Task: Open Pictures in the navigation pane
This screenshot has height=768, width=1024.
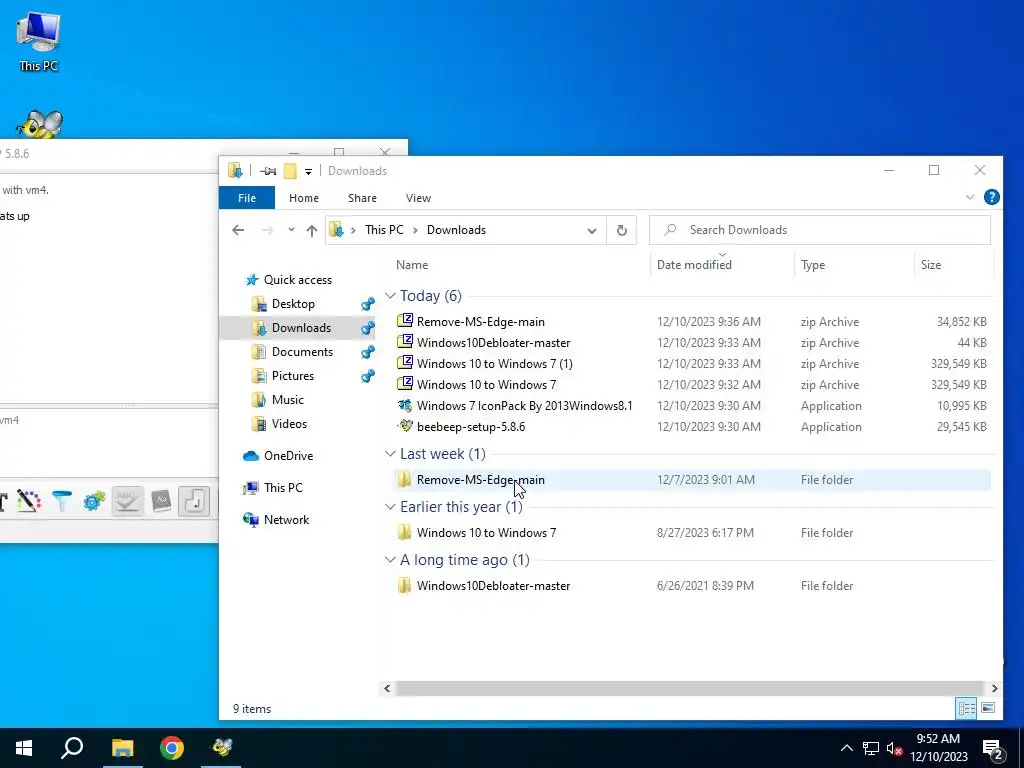Action: pyautogui.click(x=293, y=376)
